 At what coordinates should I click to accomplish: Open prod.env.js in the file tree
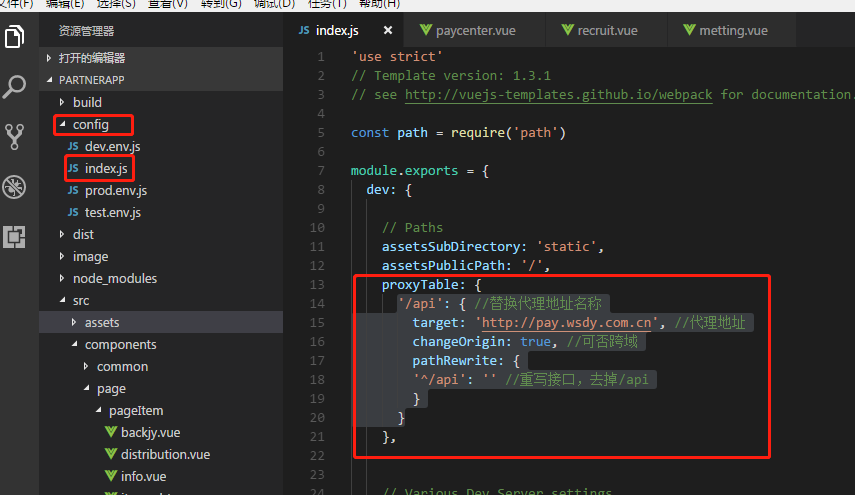tap(162, 191)
